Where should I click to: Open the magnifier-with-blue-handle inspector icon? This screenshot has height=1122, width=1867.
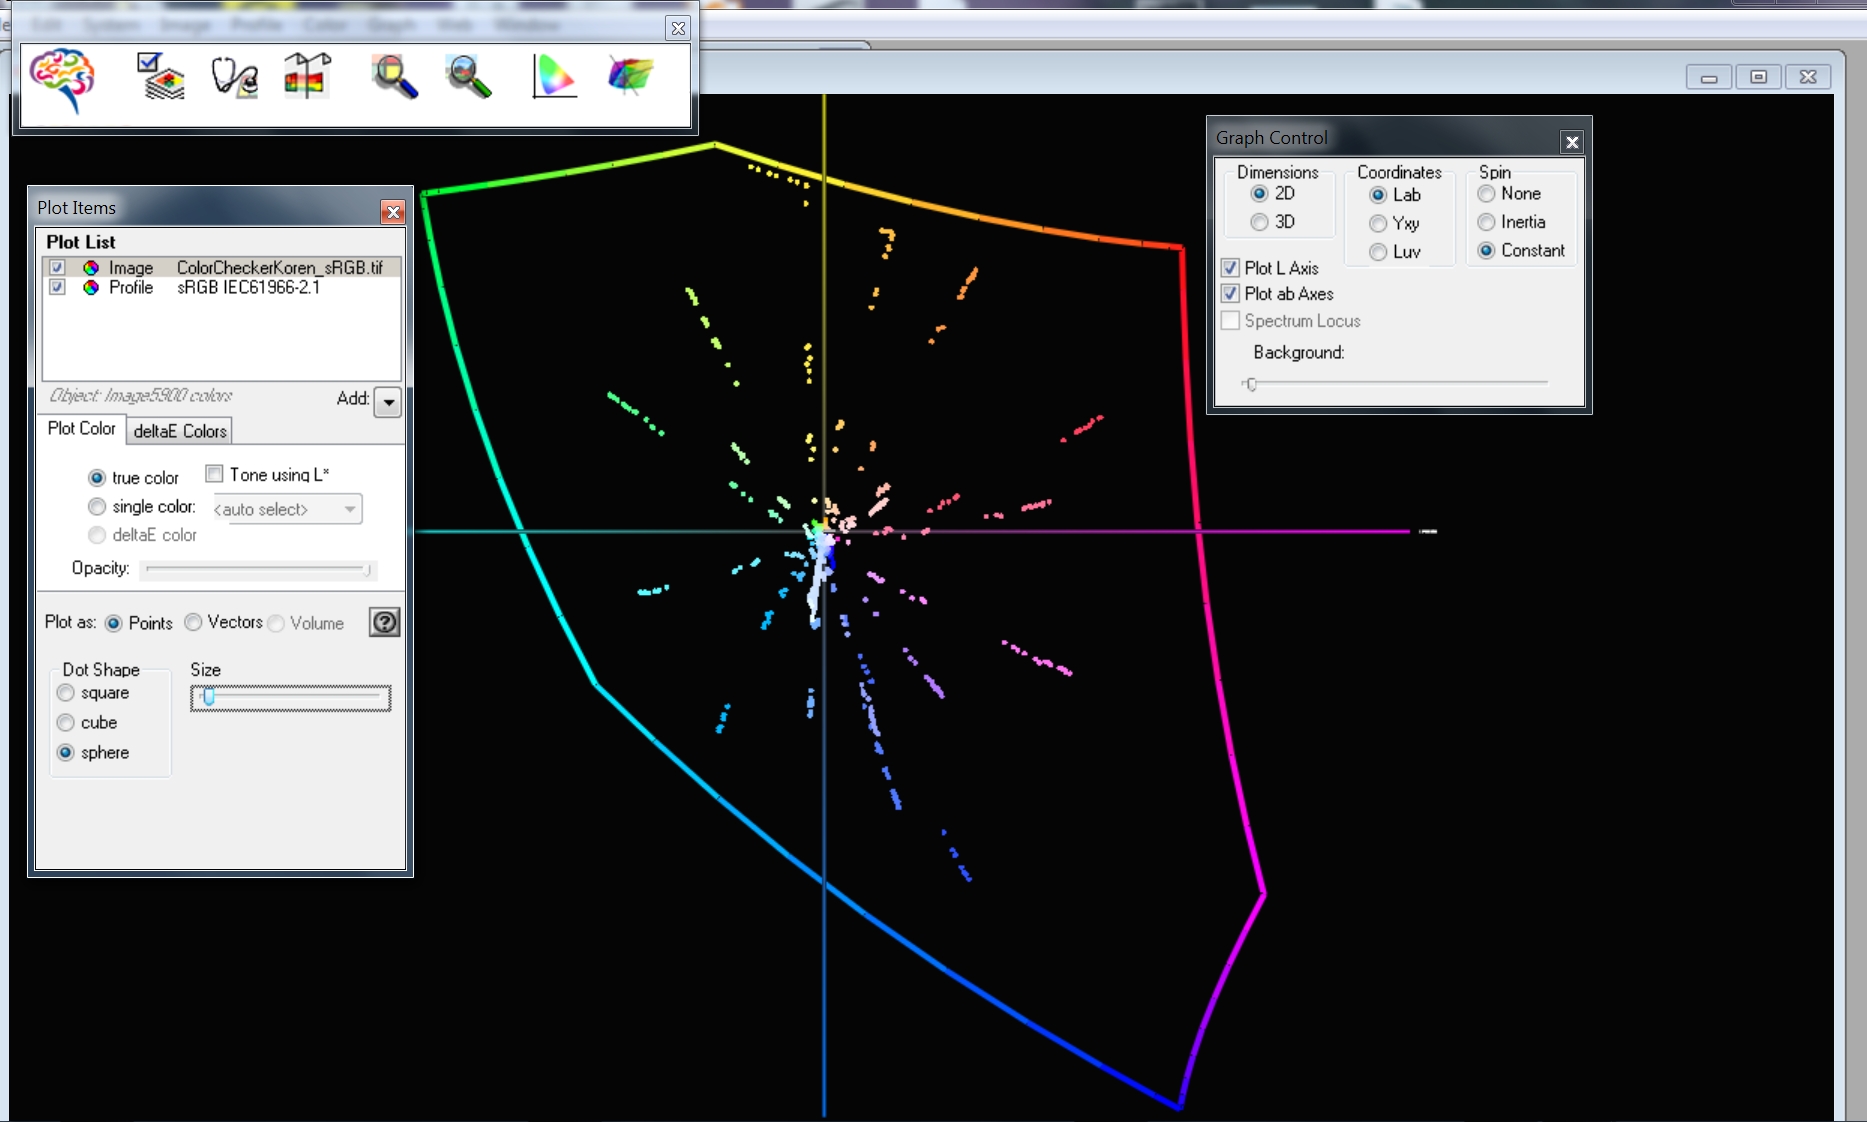tap(394, 76)
